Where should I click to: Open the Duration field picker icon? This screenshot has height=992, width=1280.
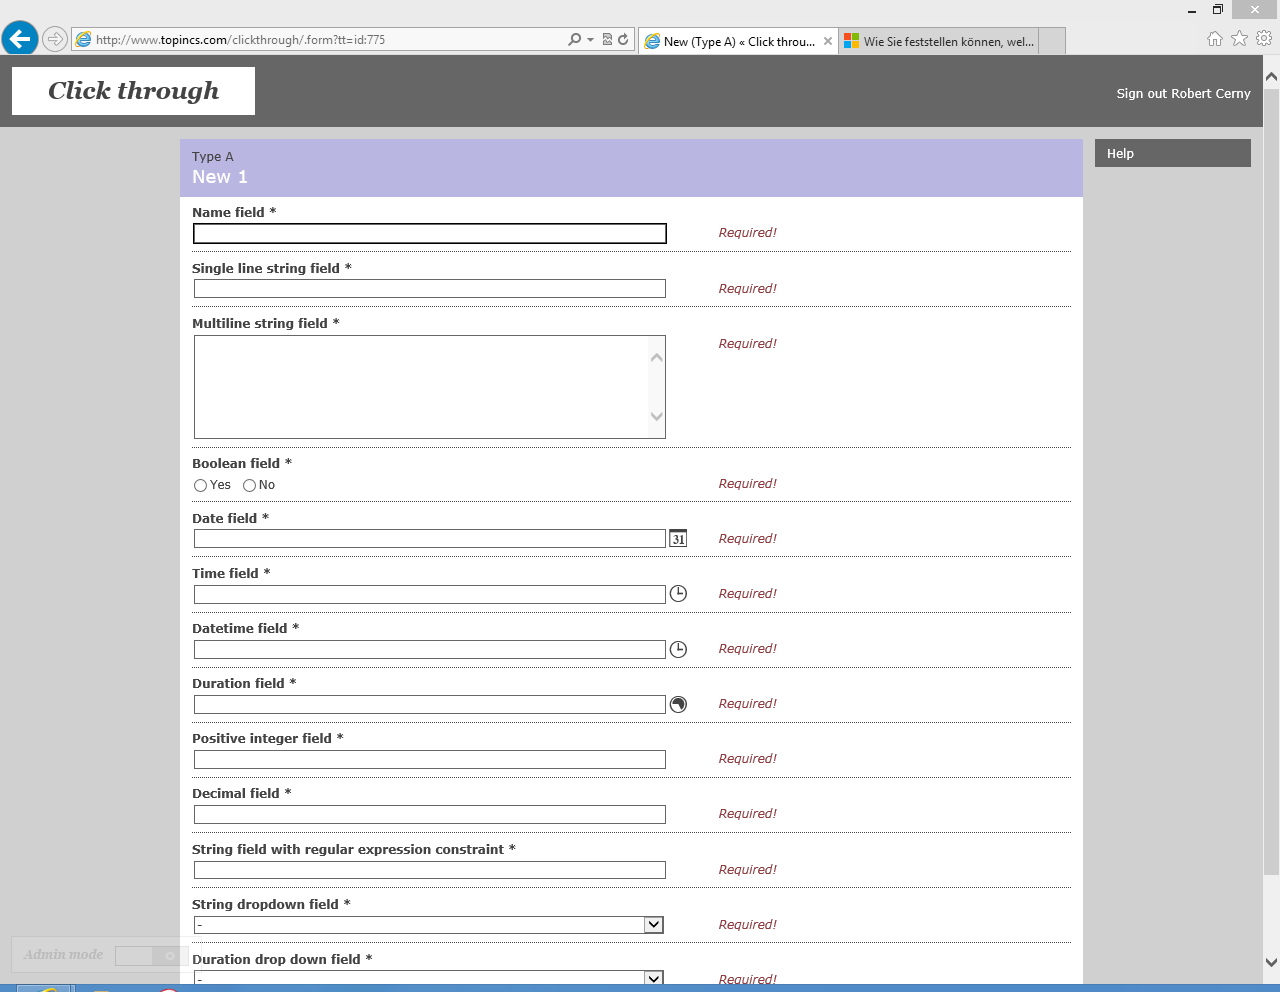678,704
